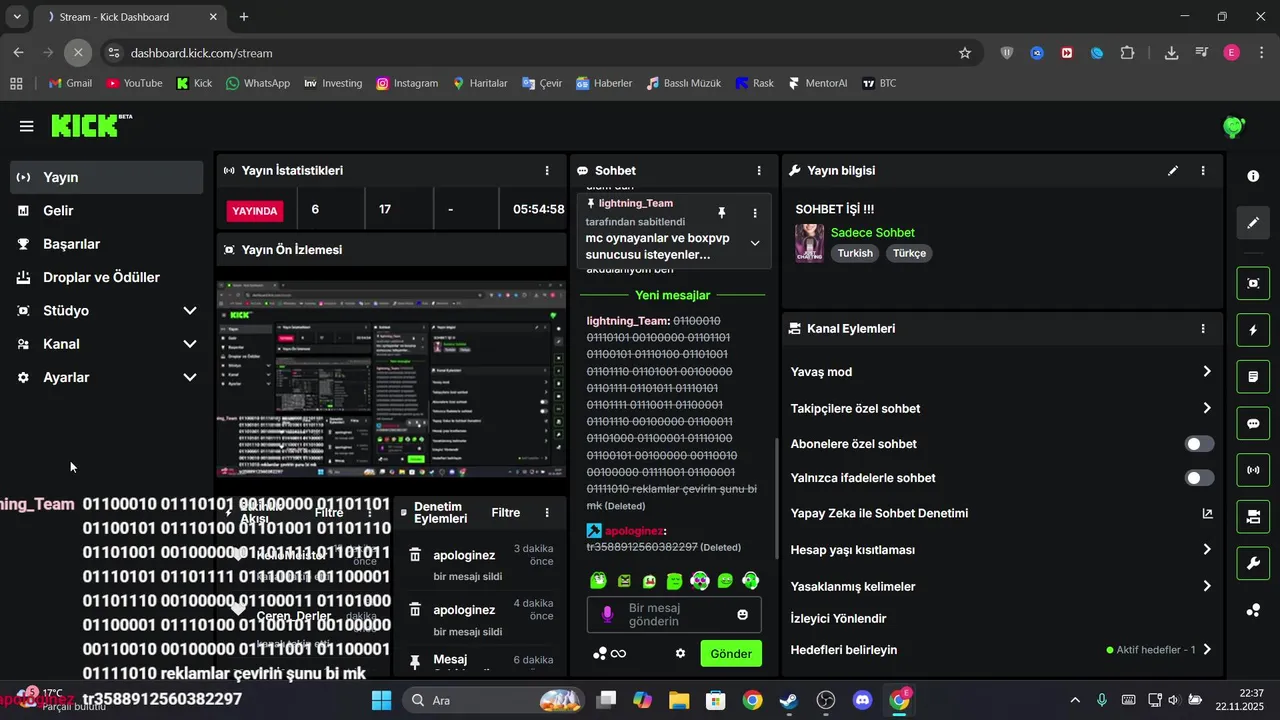Select Droplar ve Ödüller in the sidebar

click(107, 277)
